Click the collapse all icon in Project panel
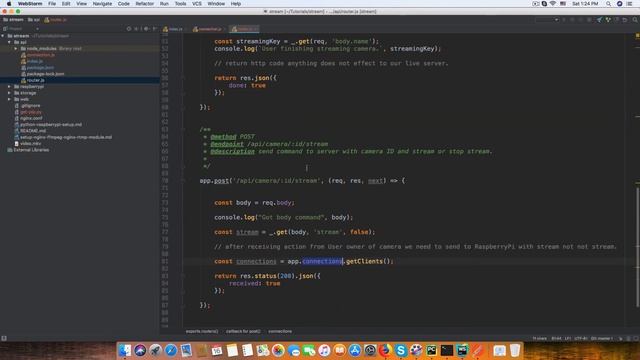 pyautogui.click(x=137, y=29)
